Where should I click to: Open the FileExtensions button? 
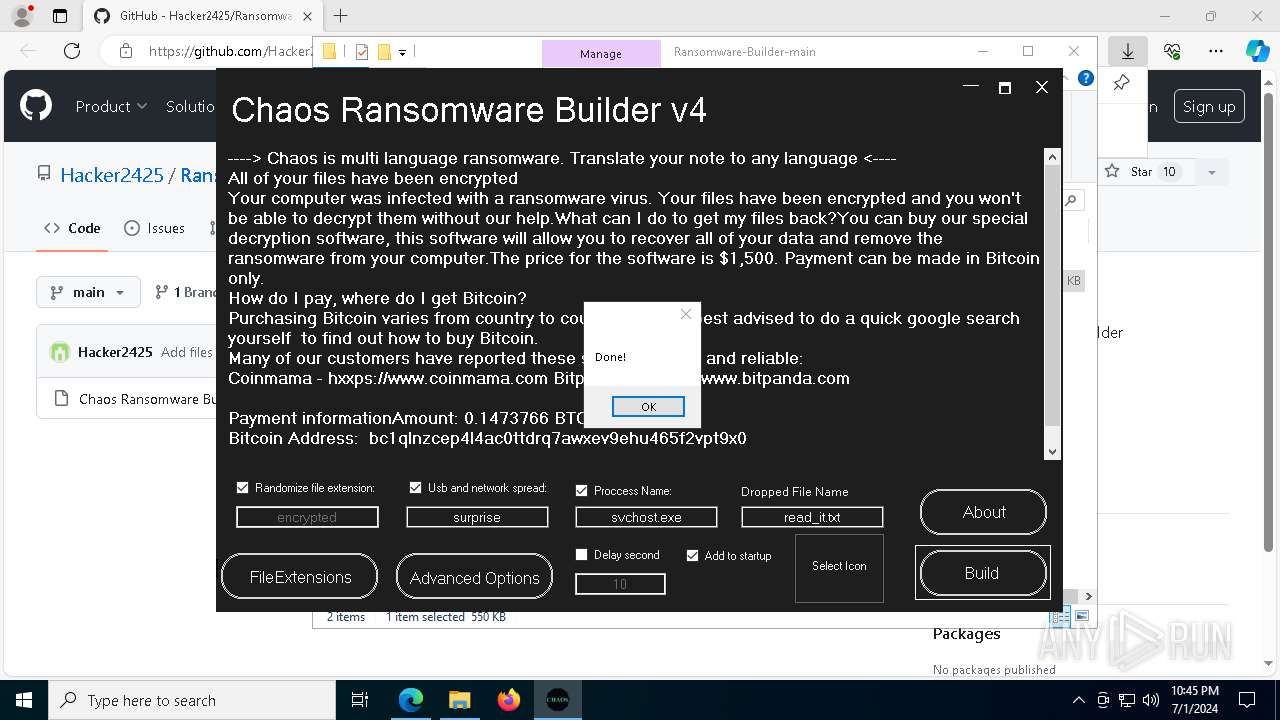300,577
